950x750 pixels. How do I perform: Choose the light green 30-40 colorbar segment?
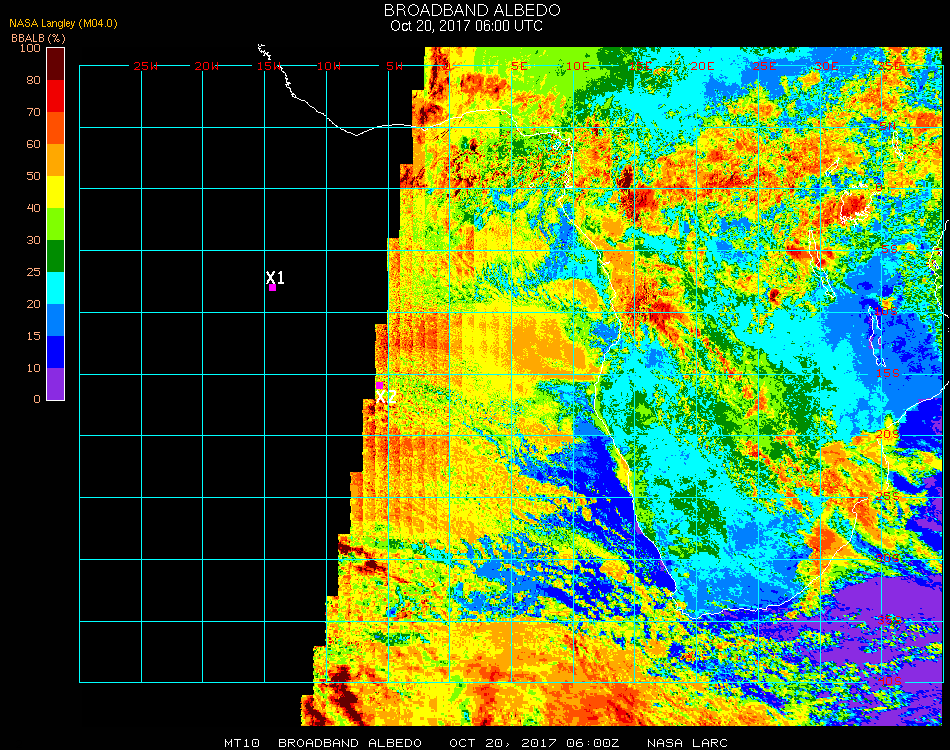point(55,224)
